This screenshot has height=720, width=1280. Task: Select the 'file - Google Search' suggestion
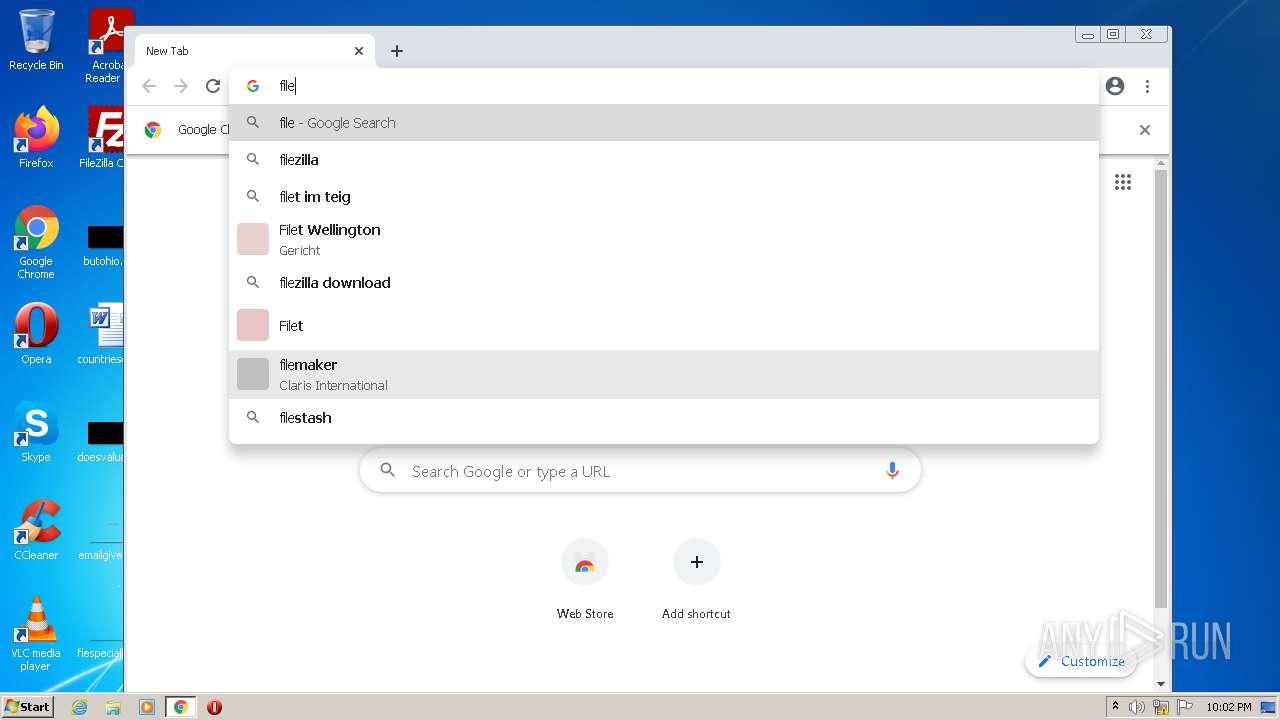pyautogui.click(x=664, y=123)
